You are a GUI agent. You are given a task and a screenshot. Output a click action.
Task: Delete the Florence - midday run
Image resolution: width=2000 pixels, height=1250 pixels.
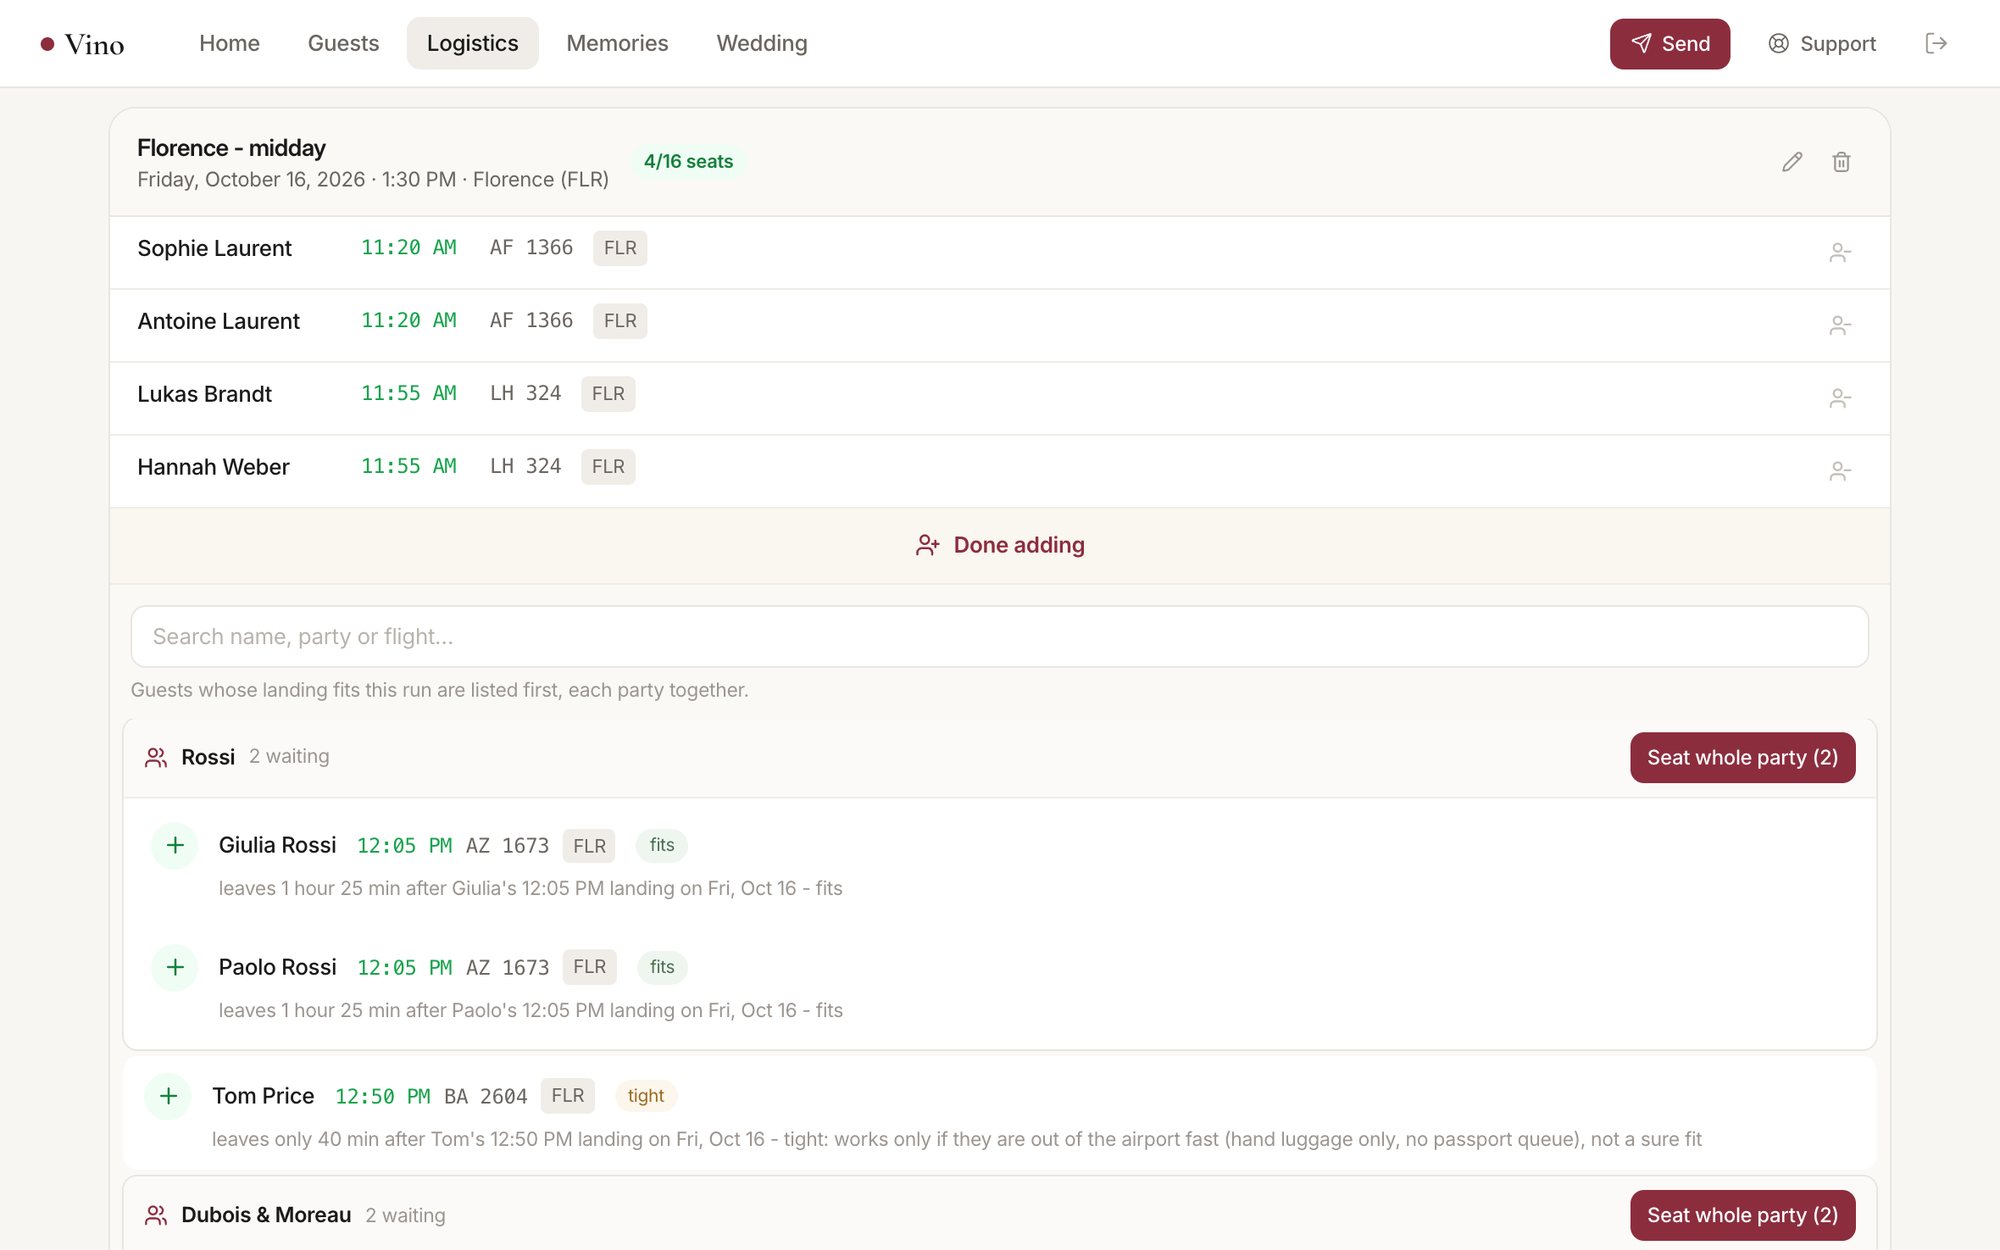(1841, 162)
